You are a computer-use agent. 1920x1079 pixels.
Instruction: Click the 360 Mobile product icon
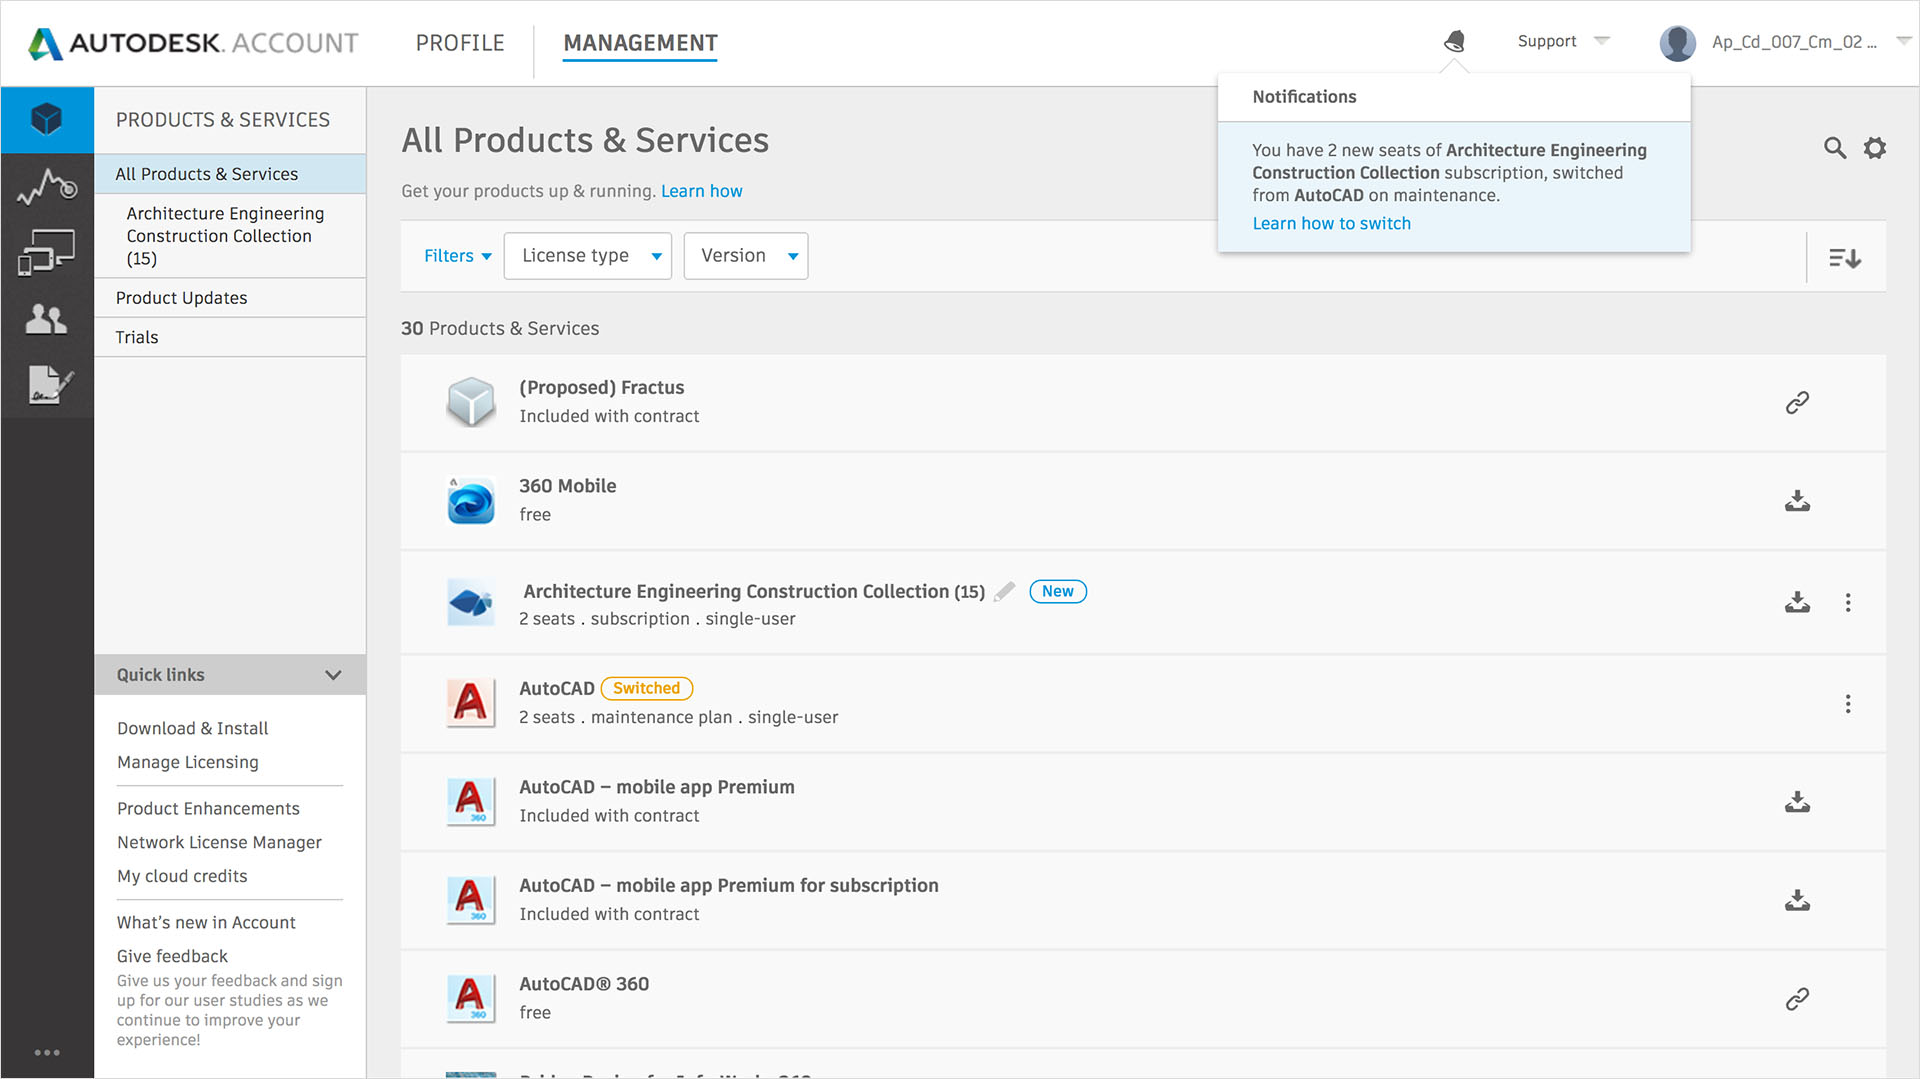click(471, 501)
